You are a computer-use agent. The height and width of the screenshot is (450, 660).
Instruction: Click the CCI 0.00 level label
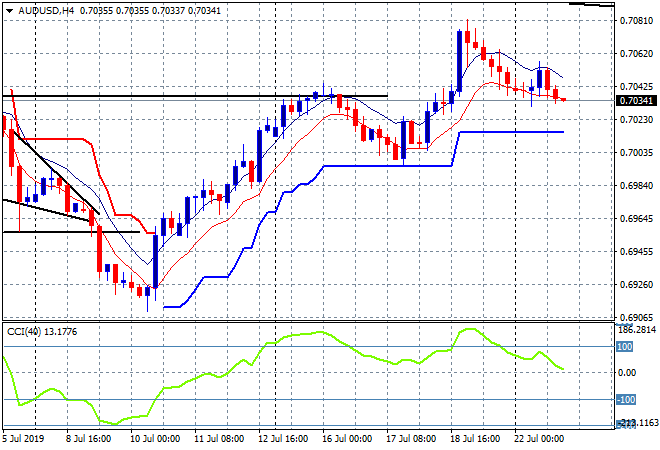click(627, 373)
